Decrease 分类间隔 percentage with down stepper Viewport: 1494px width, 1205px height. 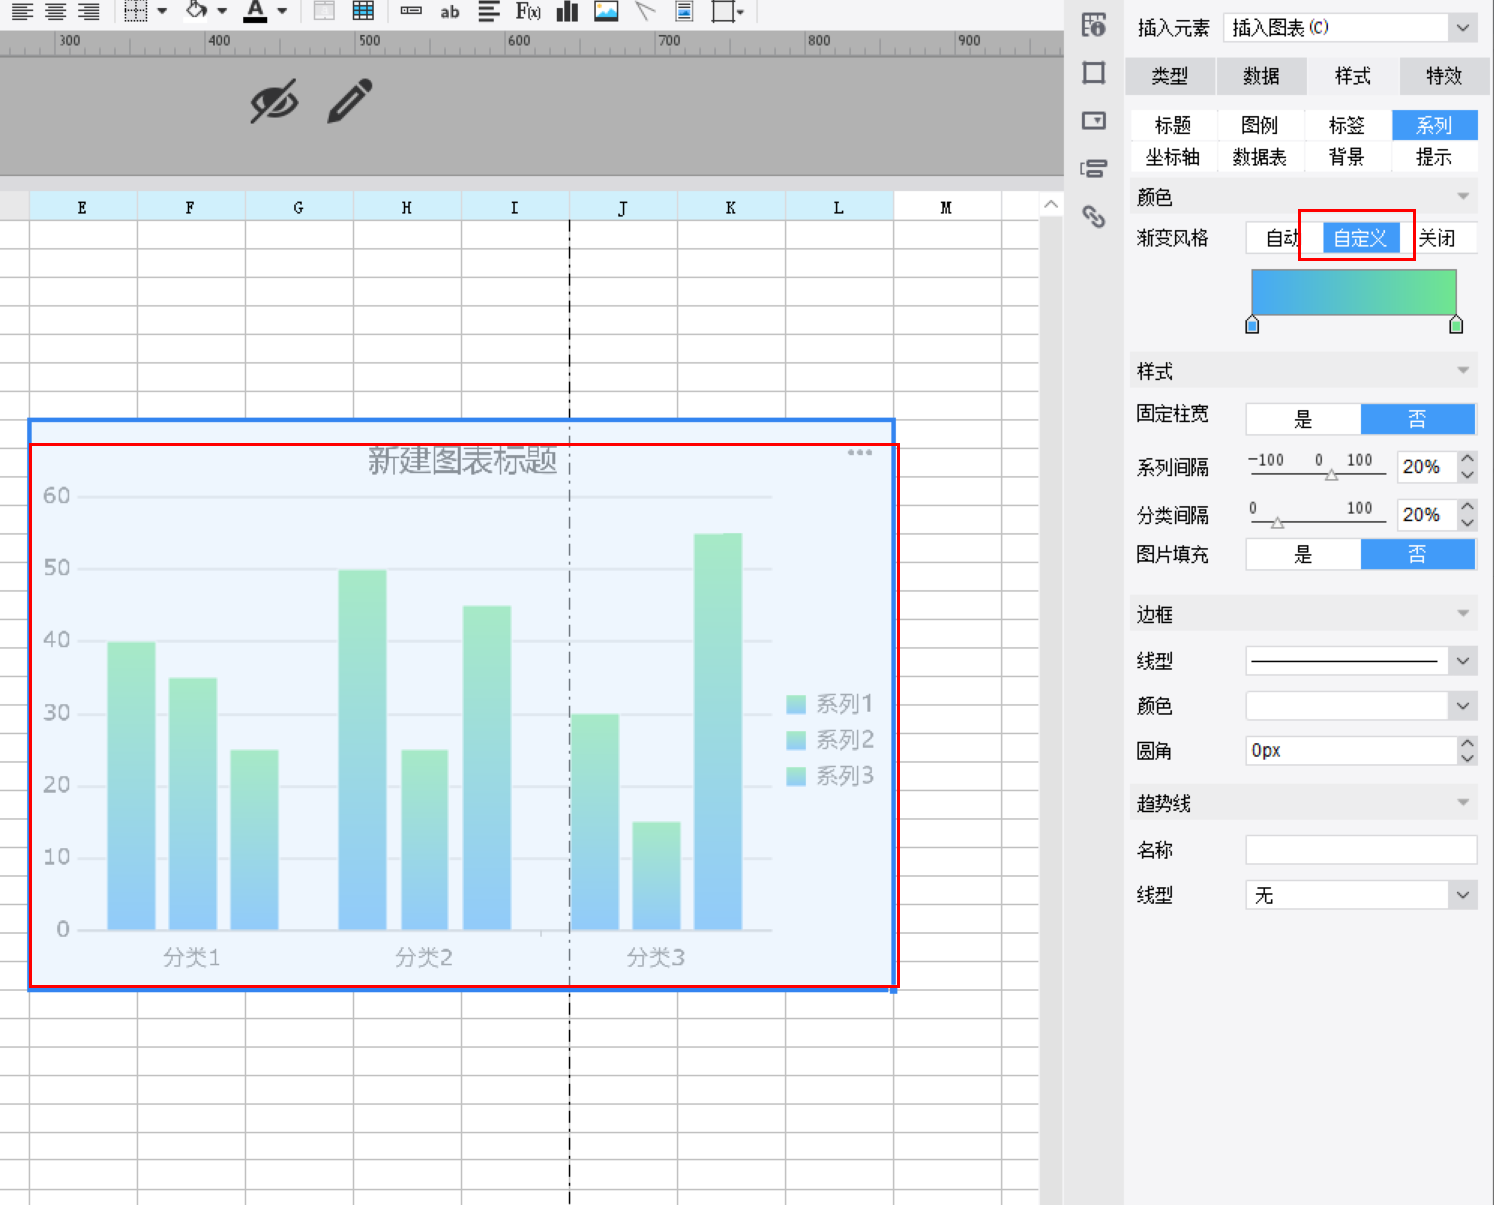point(1467,522)
